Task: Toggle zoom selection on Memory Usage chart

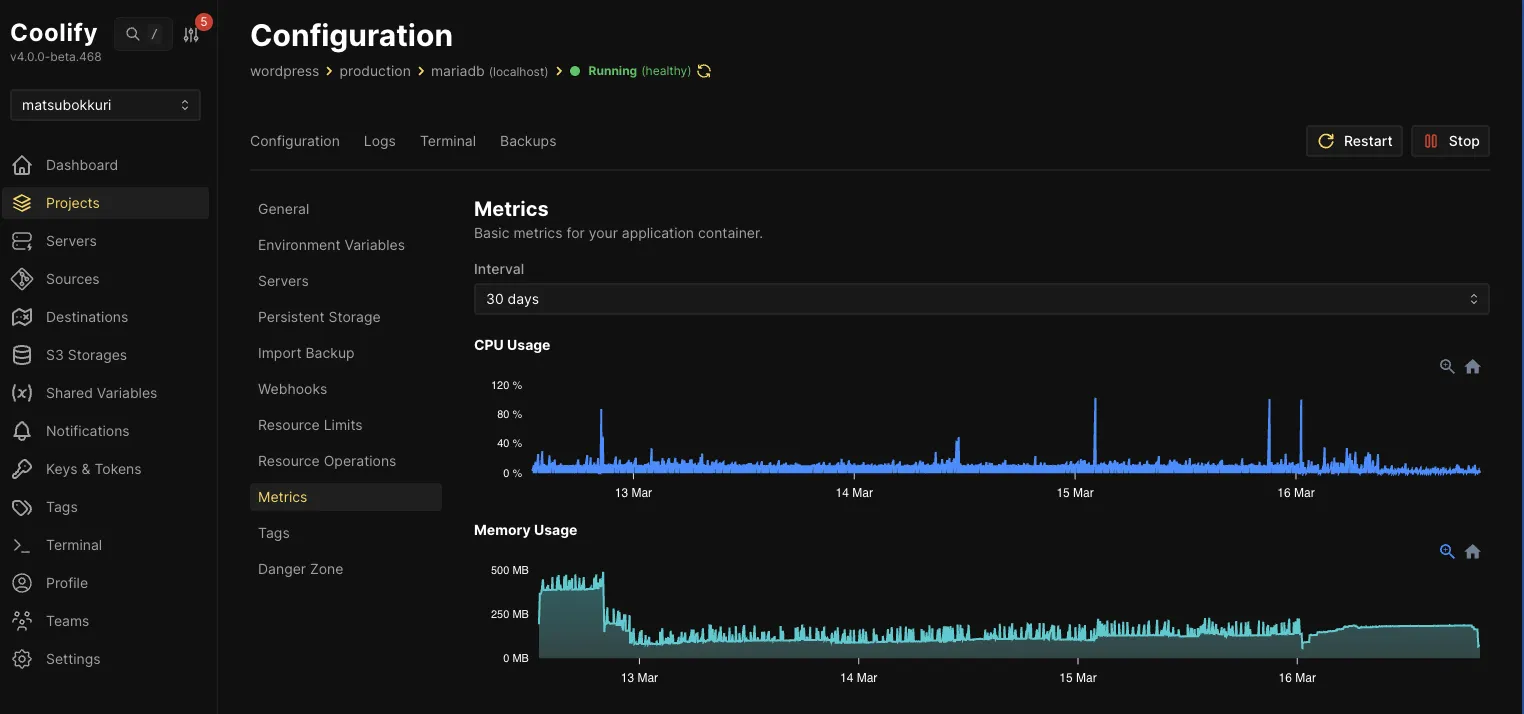Action: 1447,552
